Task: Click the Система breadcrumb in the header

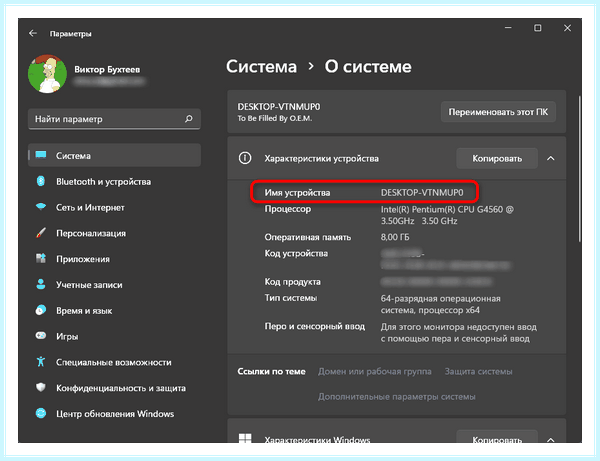Action: [261, 67]
